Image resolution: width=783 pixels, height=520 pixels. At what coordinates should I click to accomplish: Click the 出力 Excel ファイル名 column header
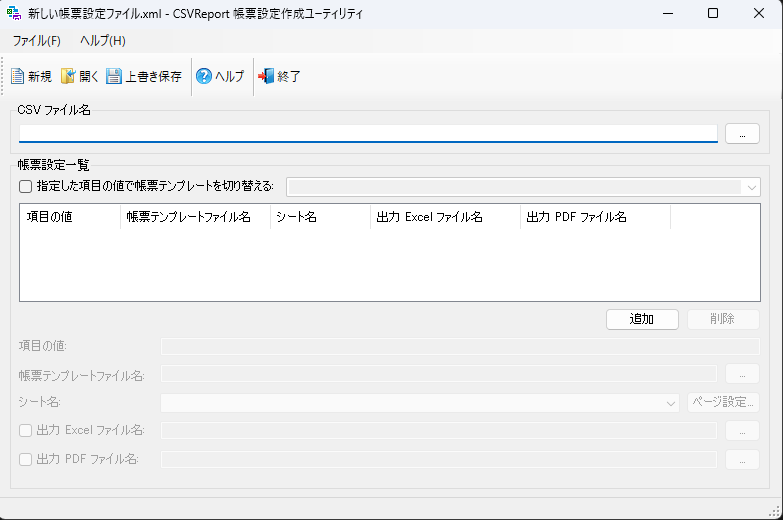click(x=445, y=217)
